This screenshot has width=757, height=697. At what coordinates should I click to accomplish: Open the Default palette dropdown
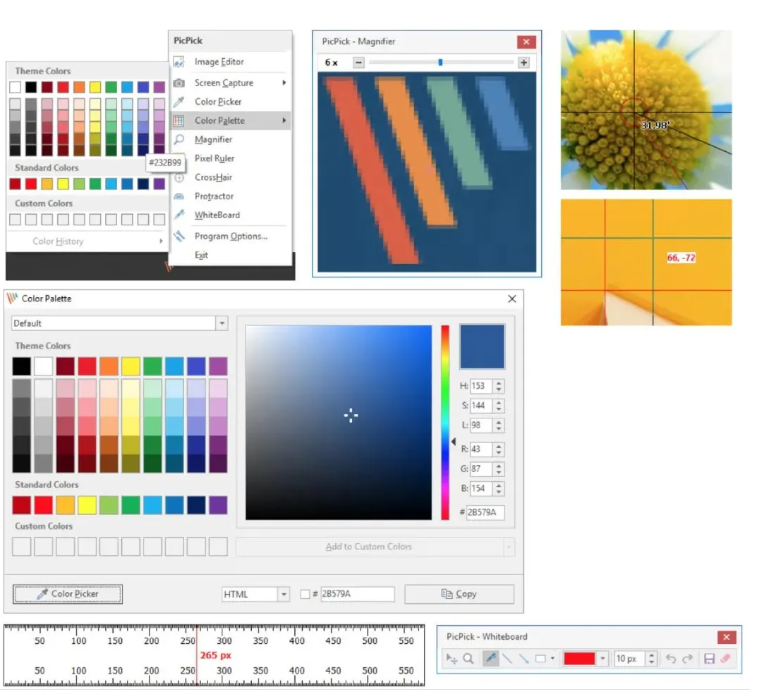point(224,326)
